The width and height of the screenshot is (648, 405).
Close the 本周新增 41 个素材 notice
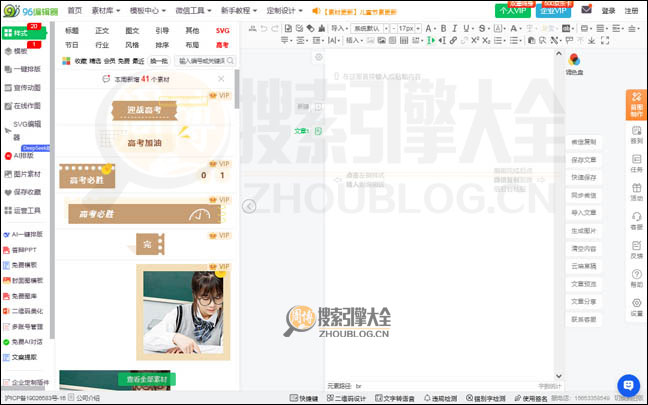tap(221, 79)
